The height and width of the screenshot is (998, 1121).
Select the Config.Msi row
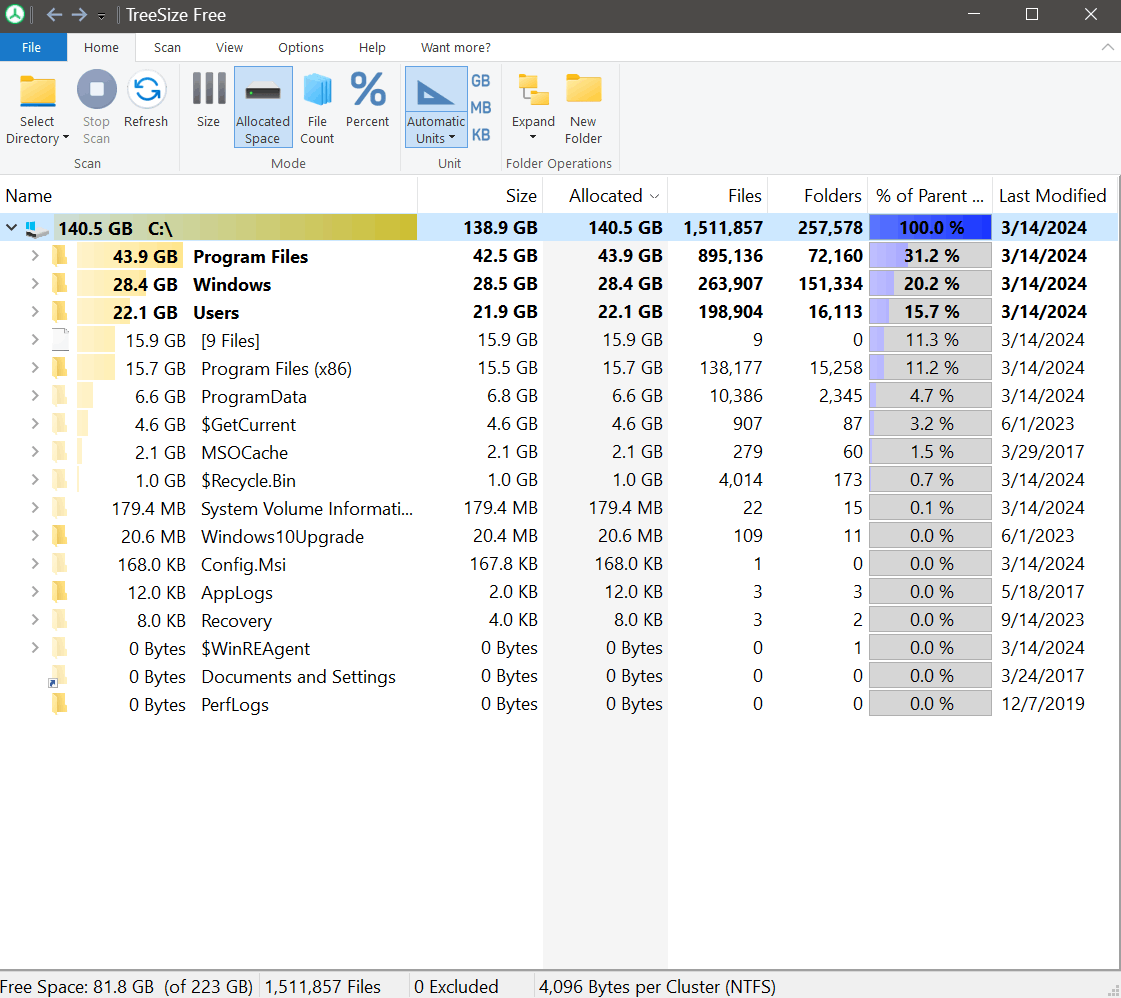coord(559,564)
